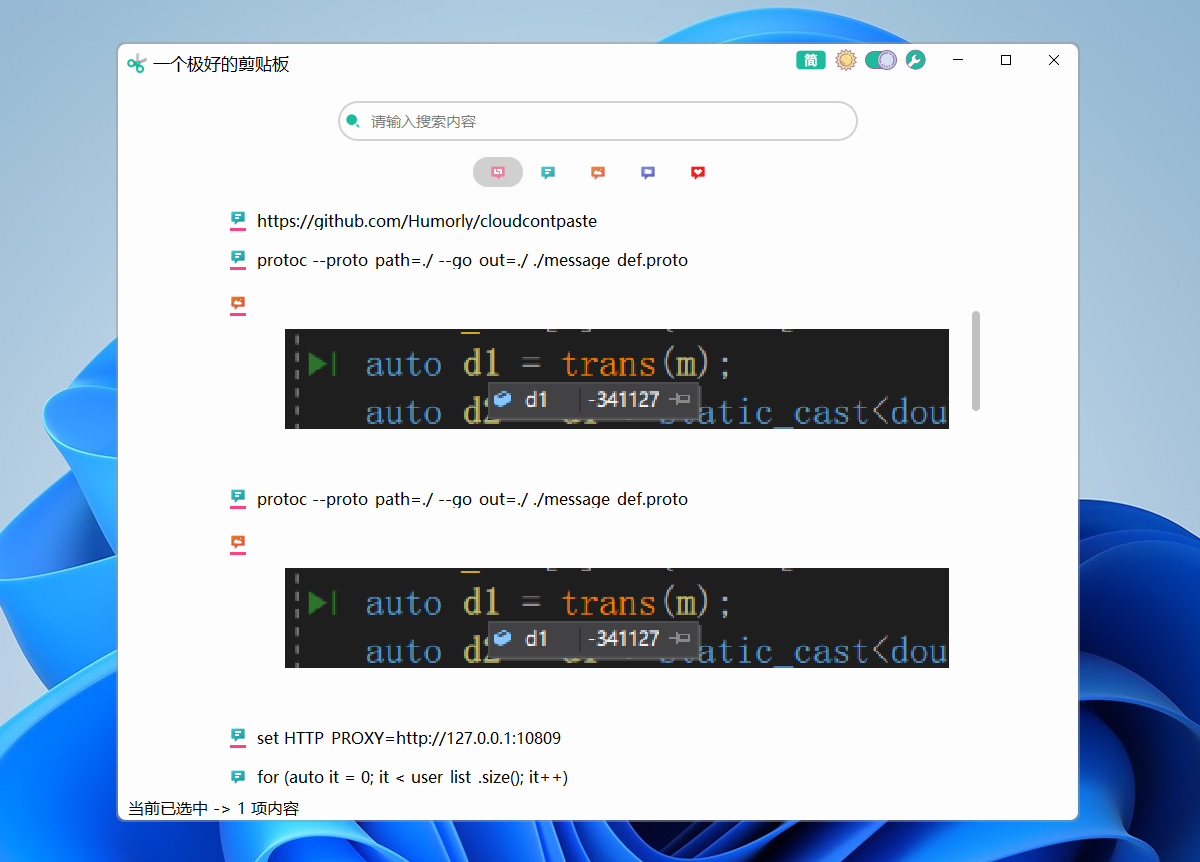This screenshot has height=862, width=1200.
Task: Click the sun theme icon
Action: (846, 60)
